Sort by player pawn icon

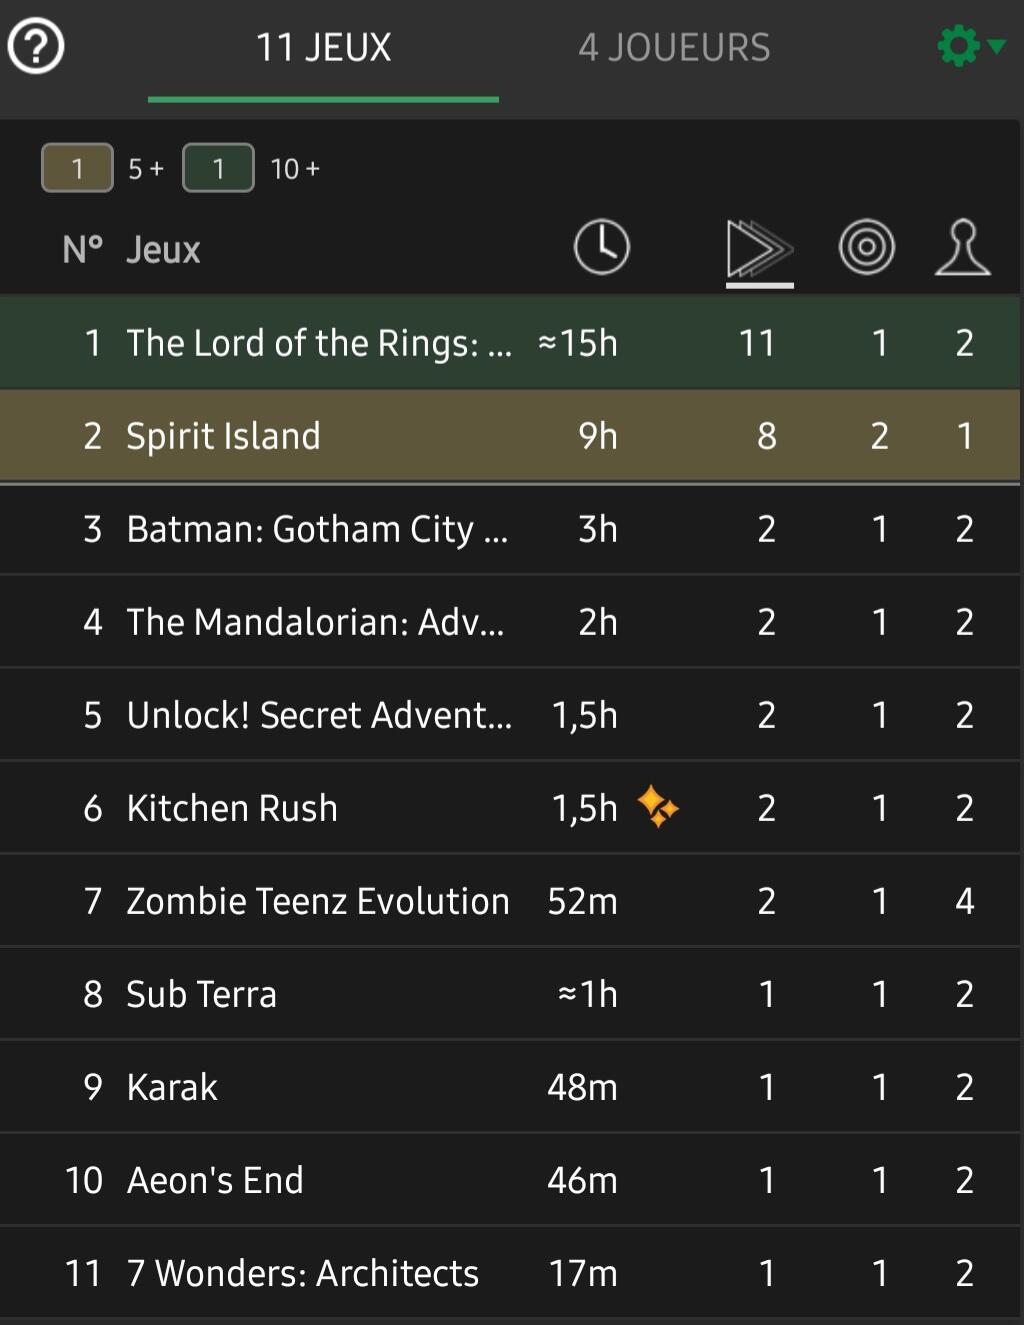(x=962, y=247)
